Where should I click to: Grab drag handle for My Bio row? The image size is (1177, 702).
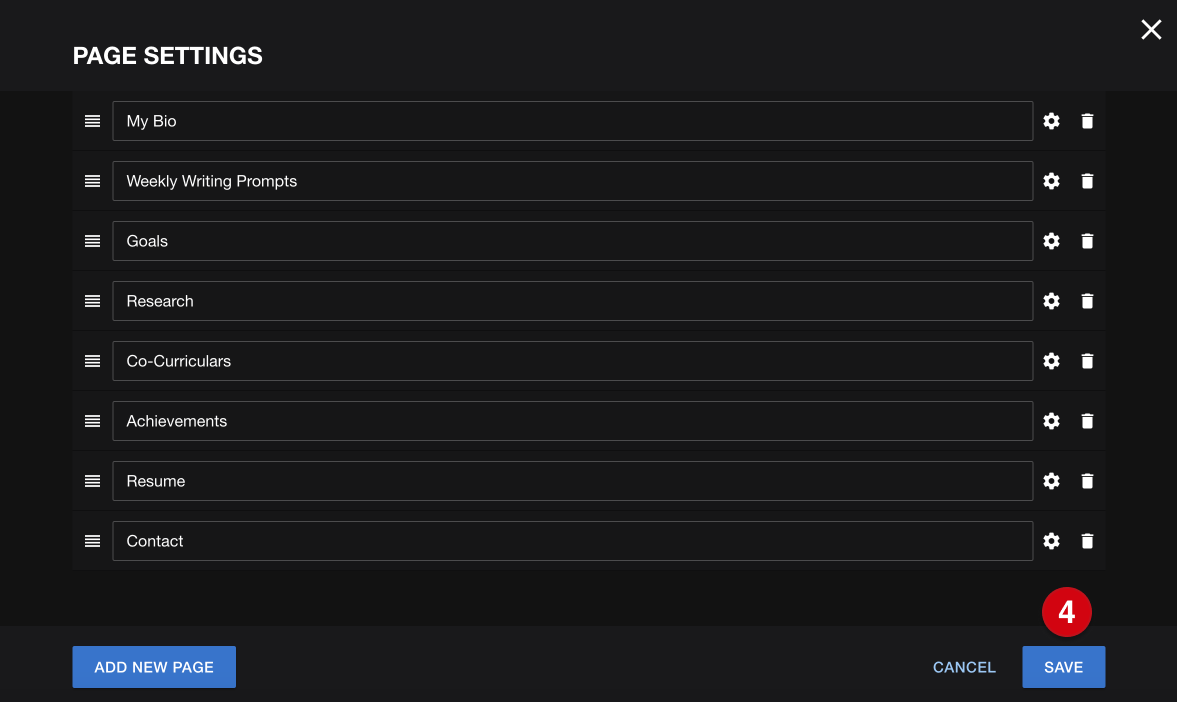tap(92, 121)
